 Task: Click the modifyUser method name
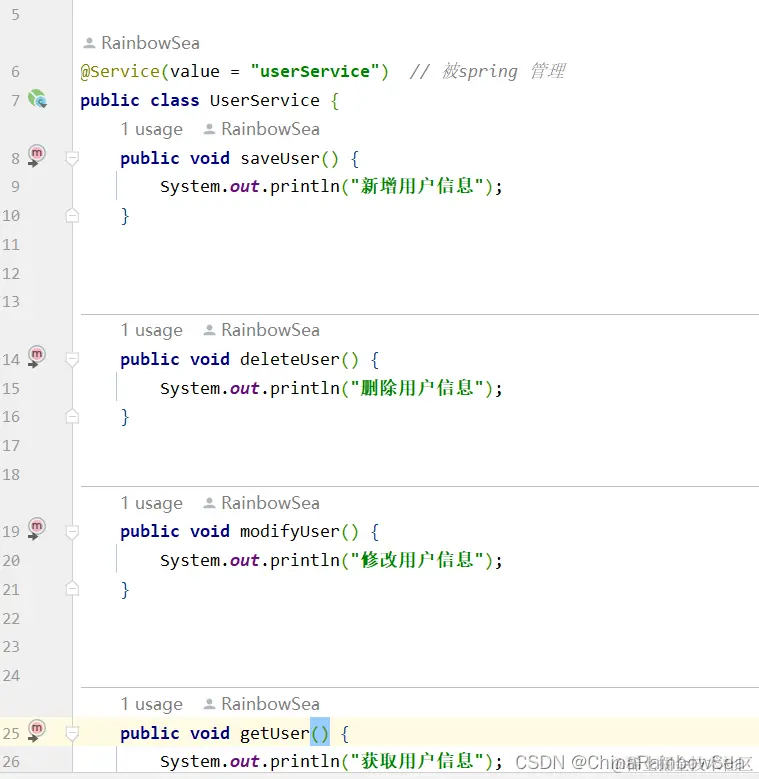click(290, 532)
